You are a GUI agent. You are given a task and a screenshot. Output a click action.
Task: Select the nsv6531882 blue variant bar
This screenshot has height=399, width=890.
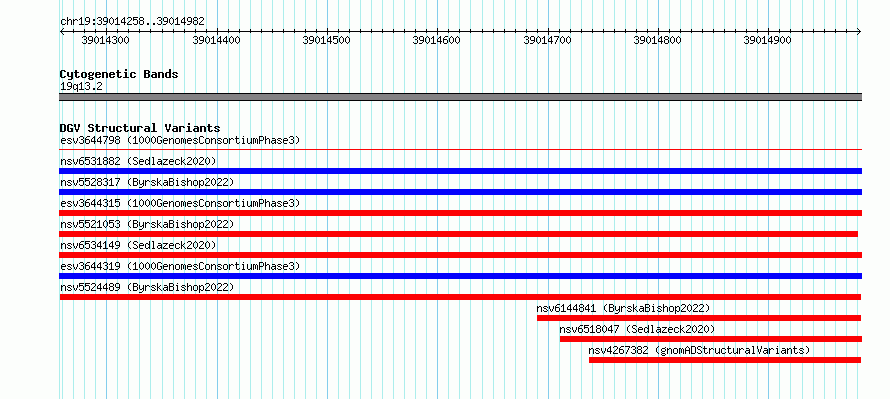(x=460, y=171)
